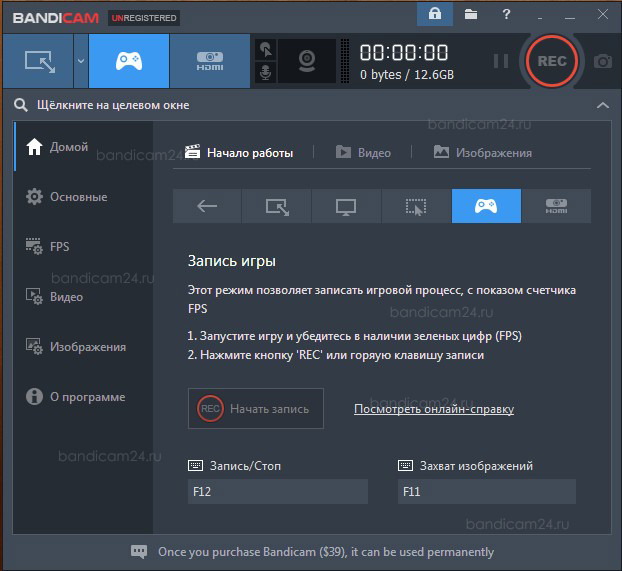Select HDMI device recording mode in top toolbar

(x=210, y=61)
